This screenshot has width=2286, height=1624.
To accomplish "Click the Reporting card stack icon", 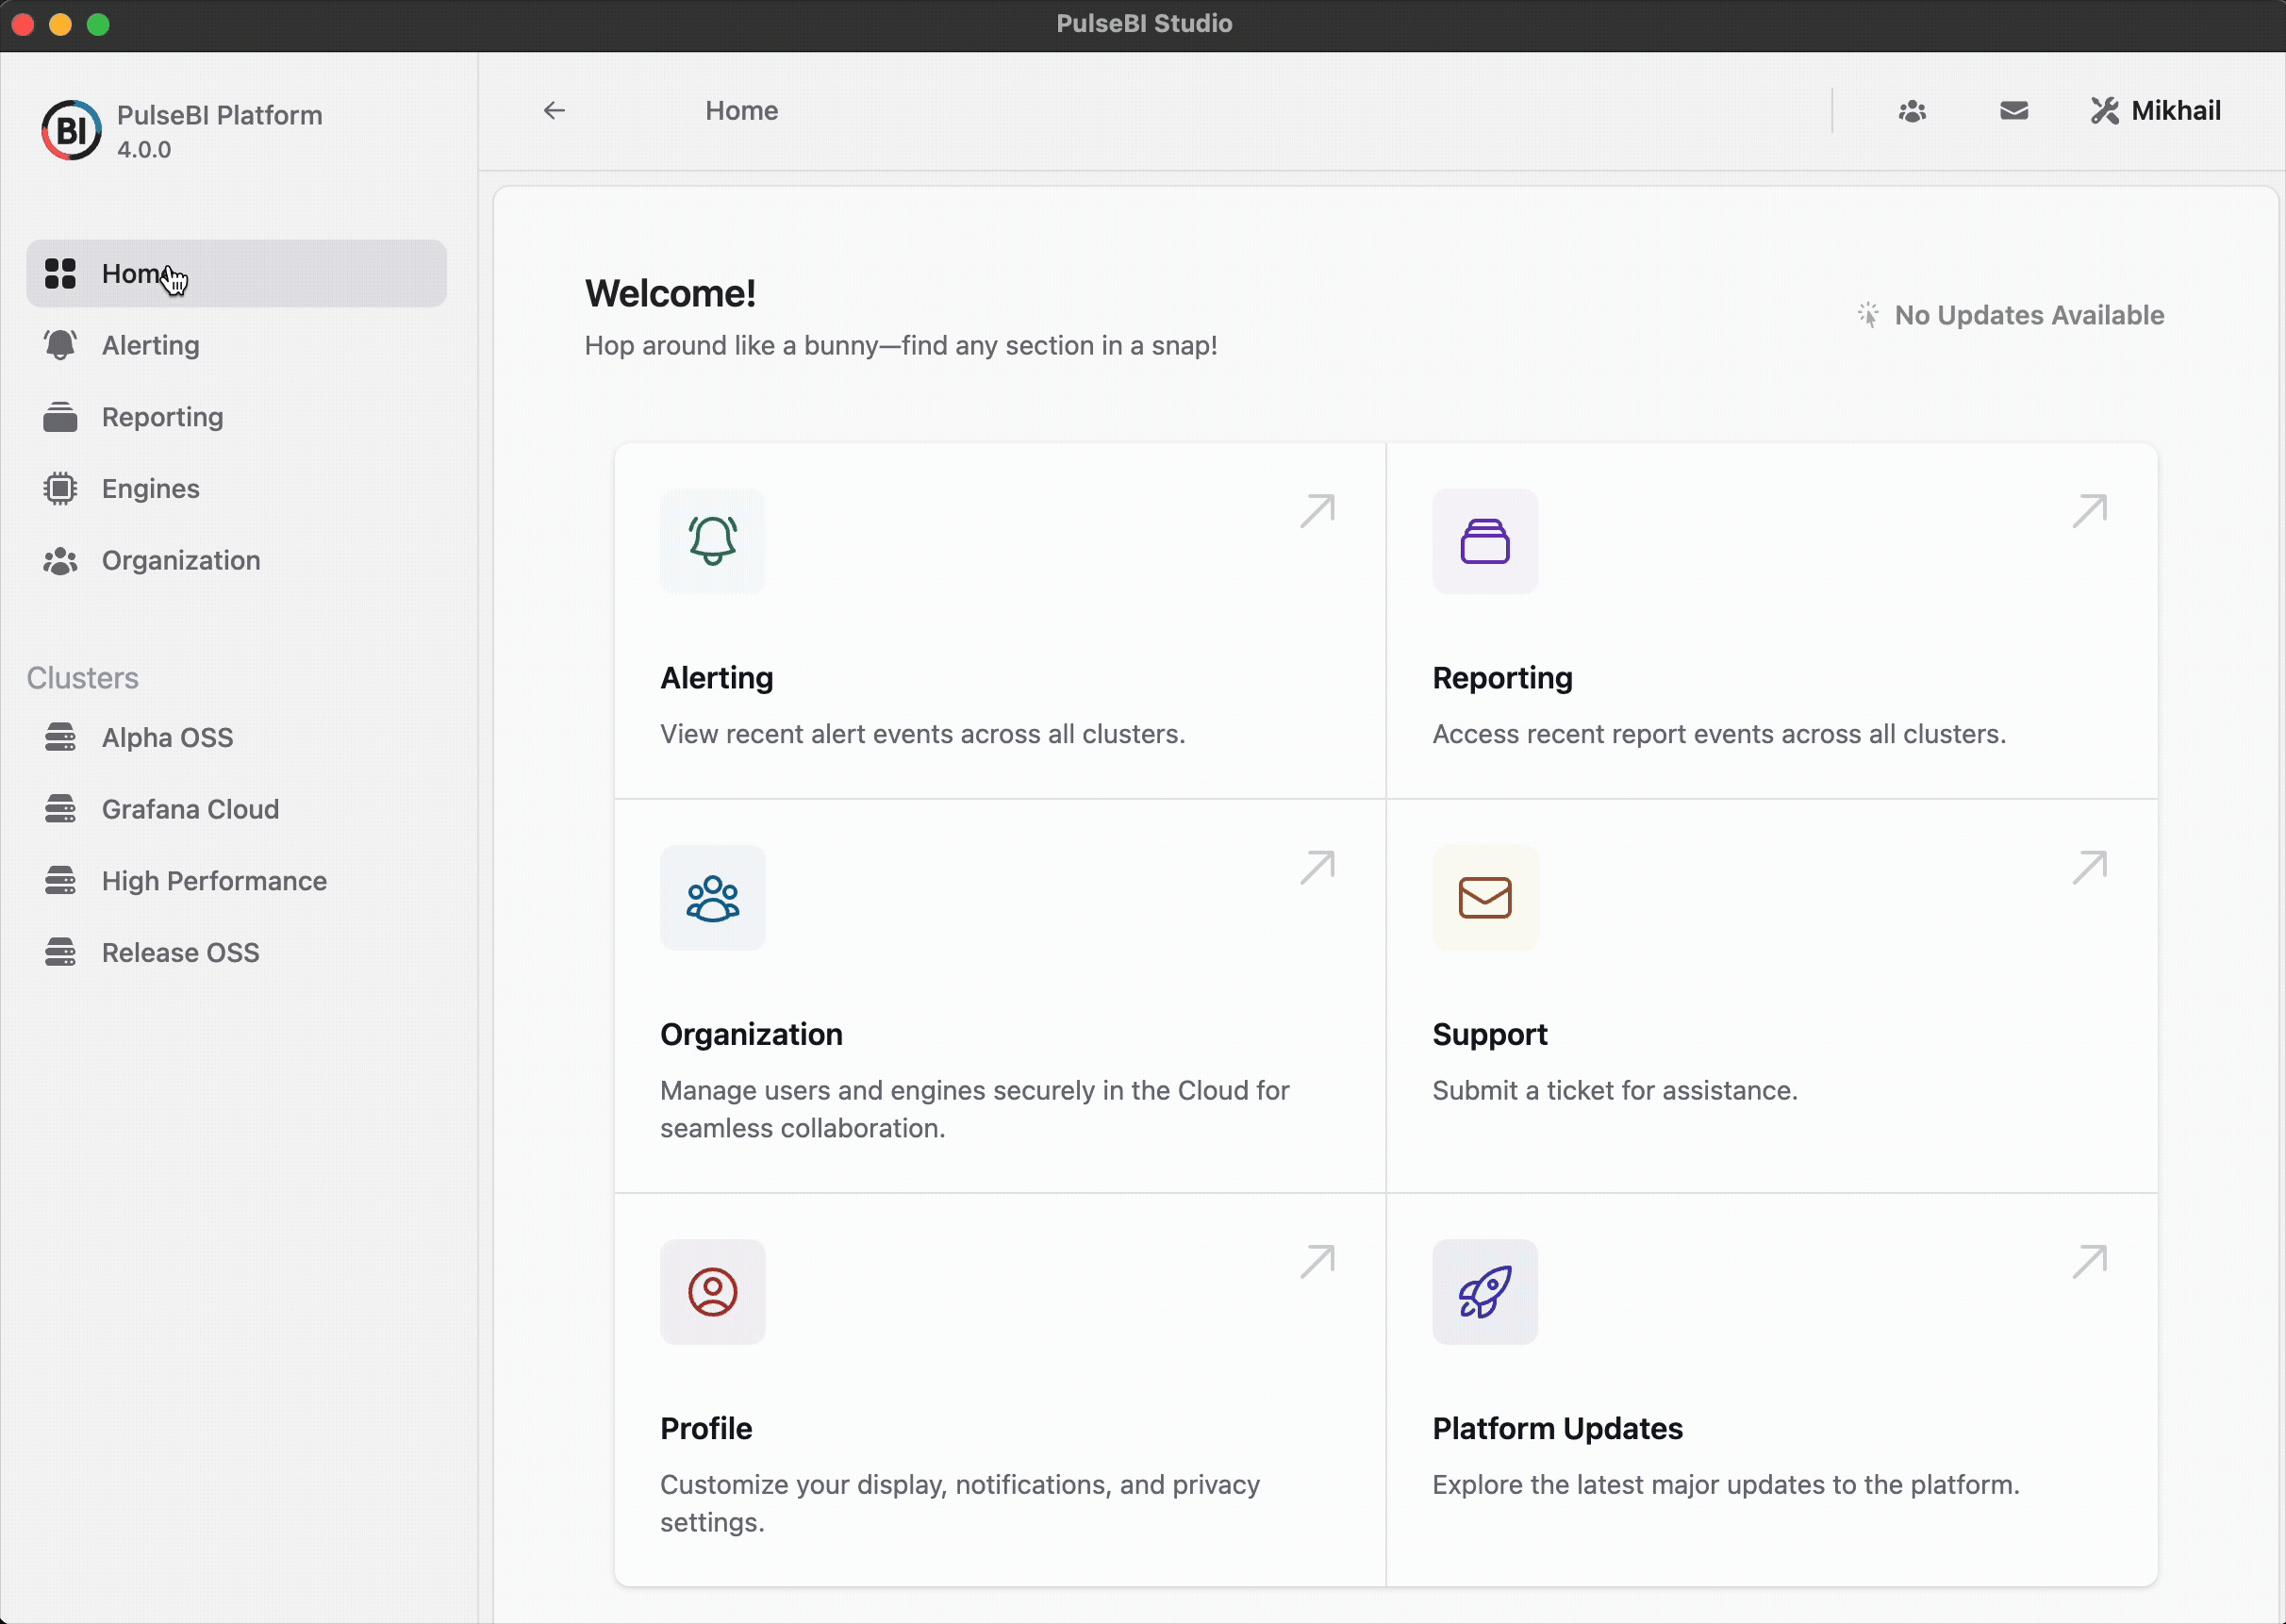I will tap(1485, 541).
